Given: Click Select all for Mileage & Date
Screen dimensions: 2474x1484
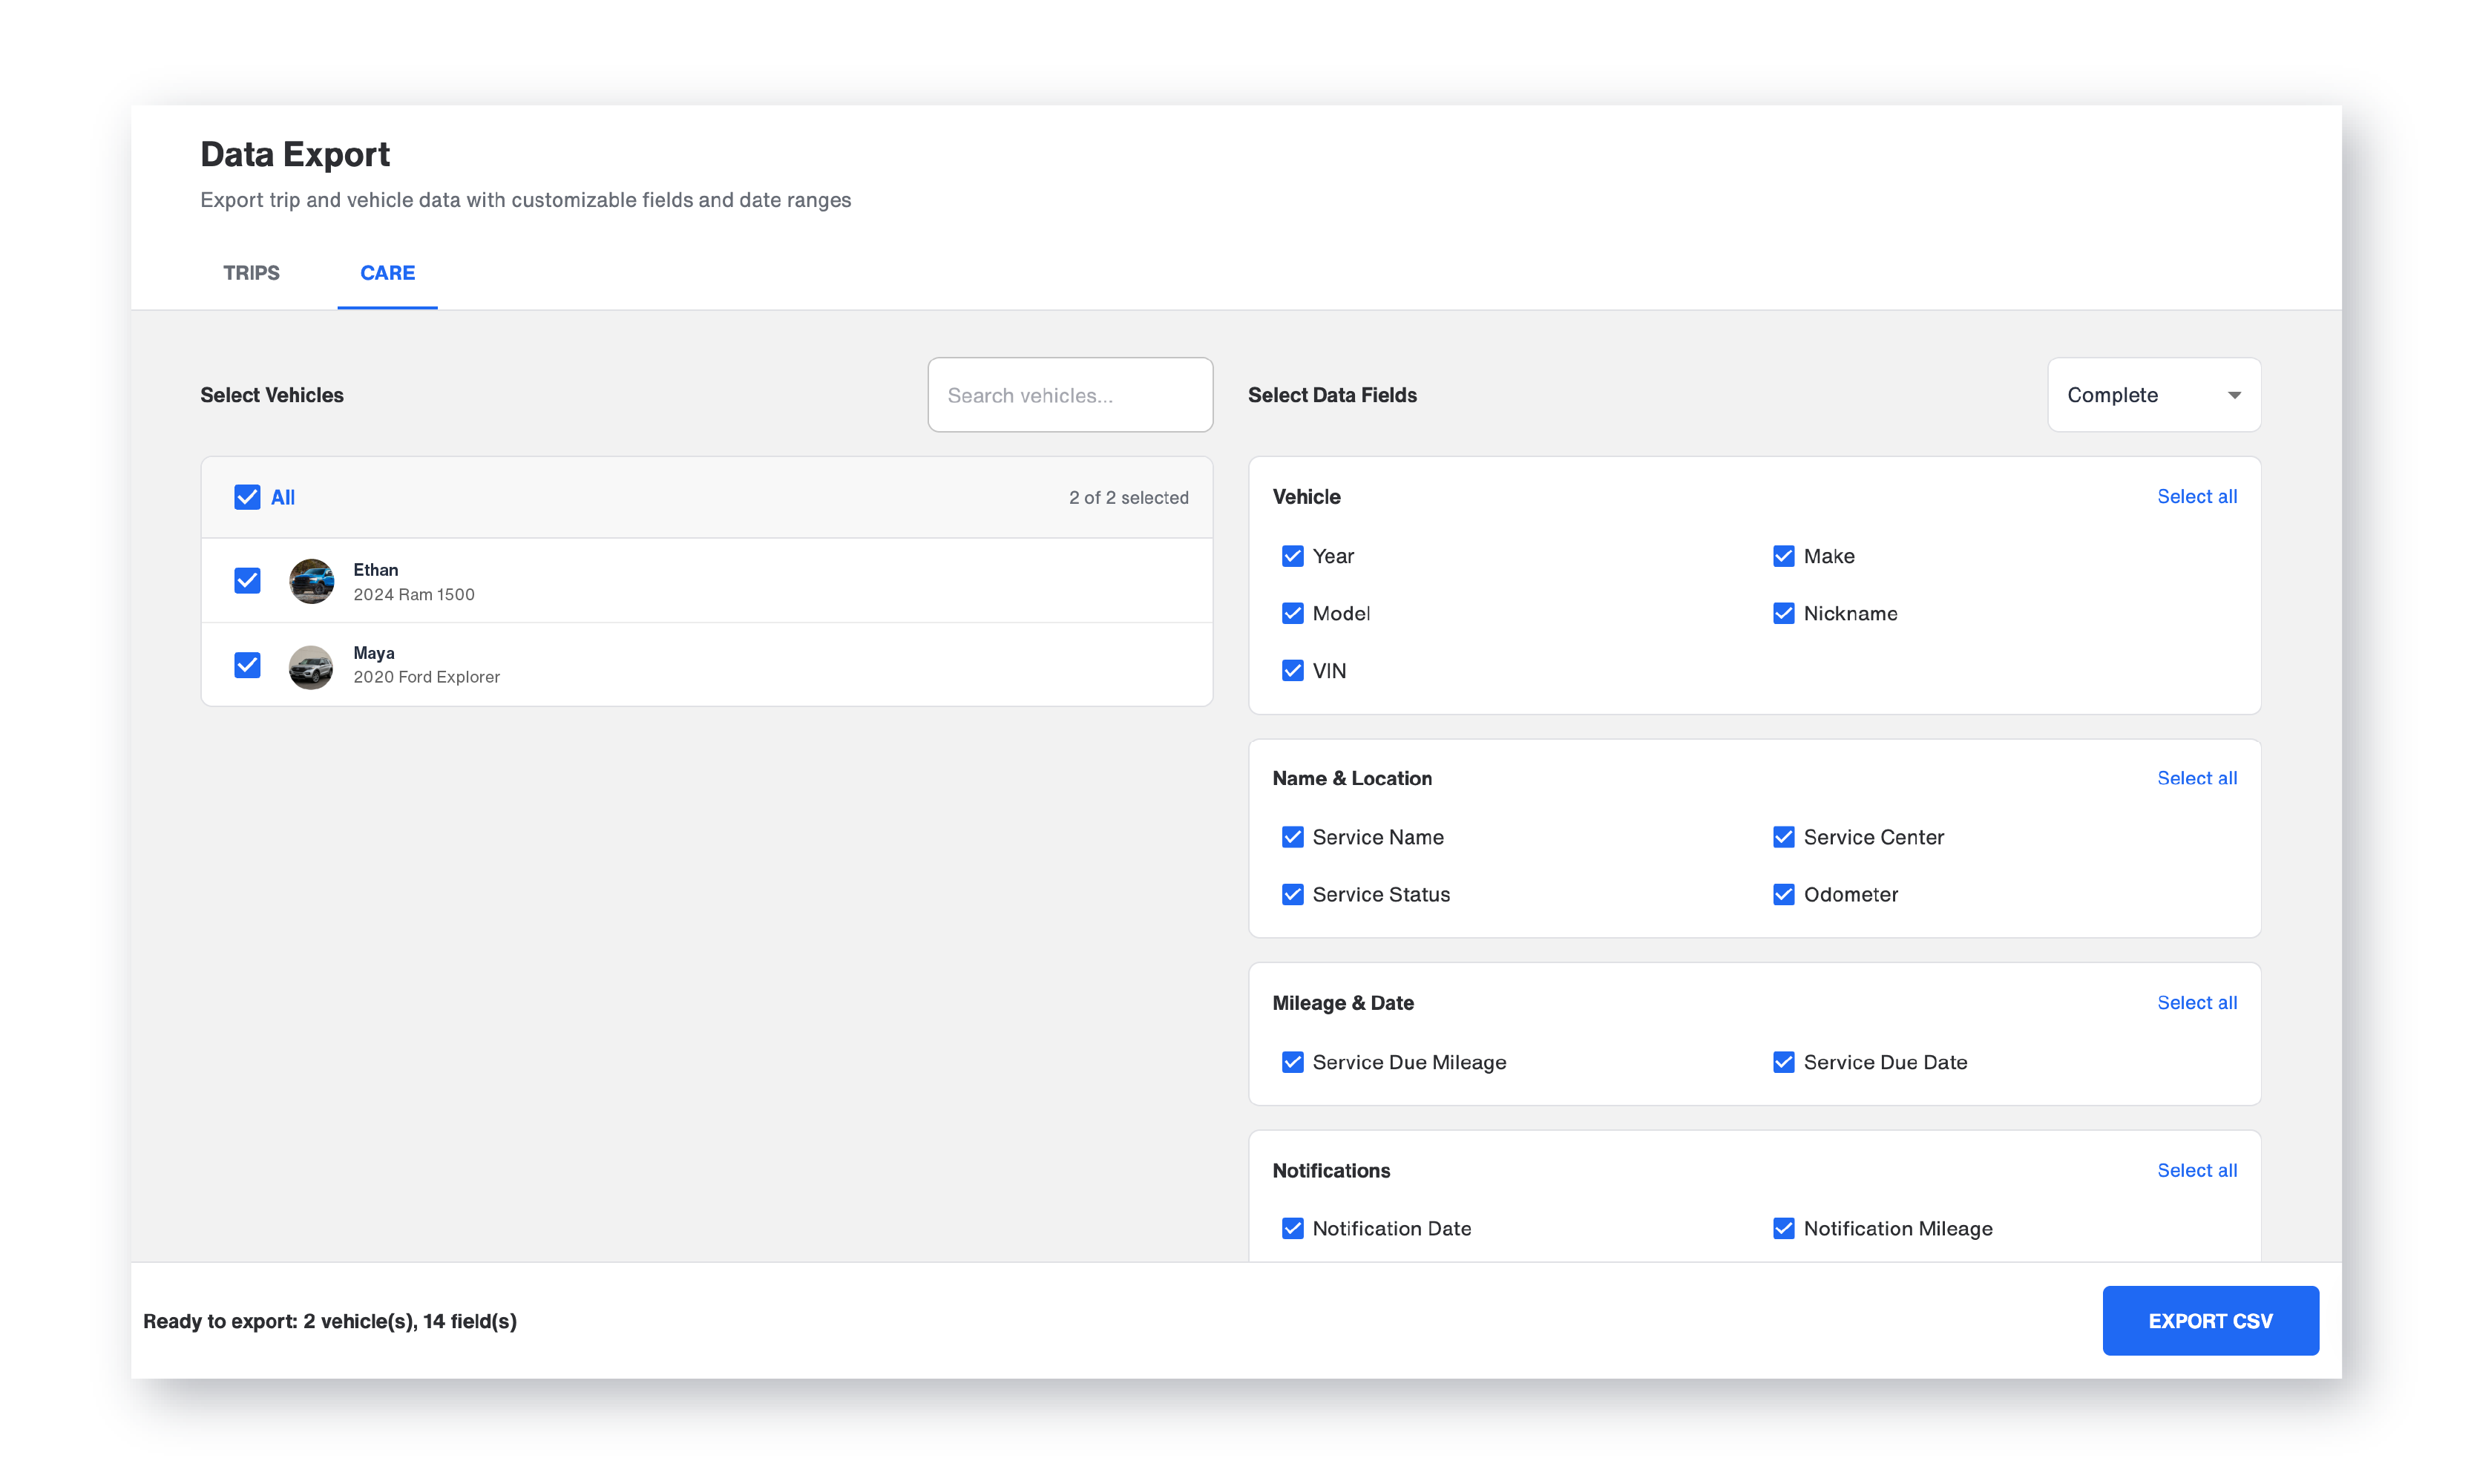Looking at the screenshot, I should [2196, 1003].
